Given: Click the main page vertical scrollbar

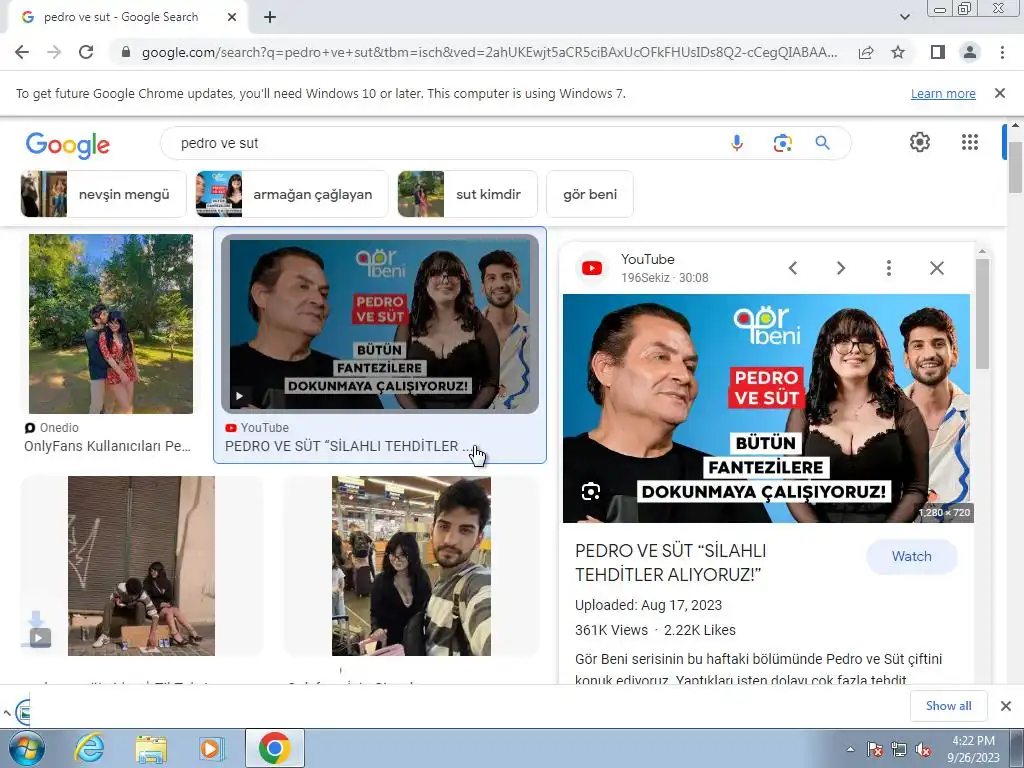Looking at the screenshot, I should click(1016, 167).
